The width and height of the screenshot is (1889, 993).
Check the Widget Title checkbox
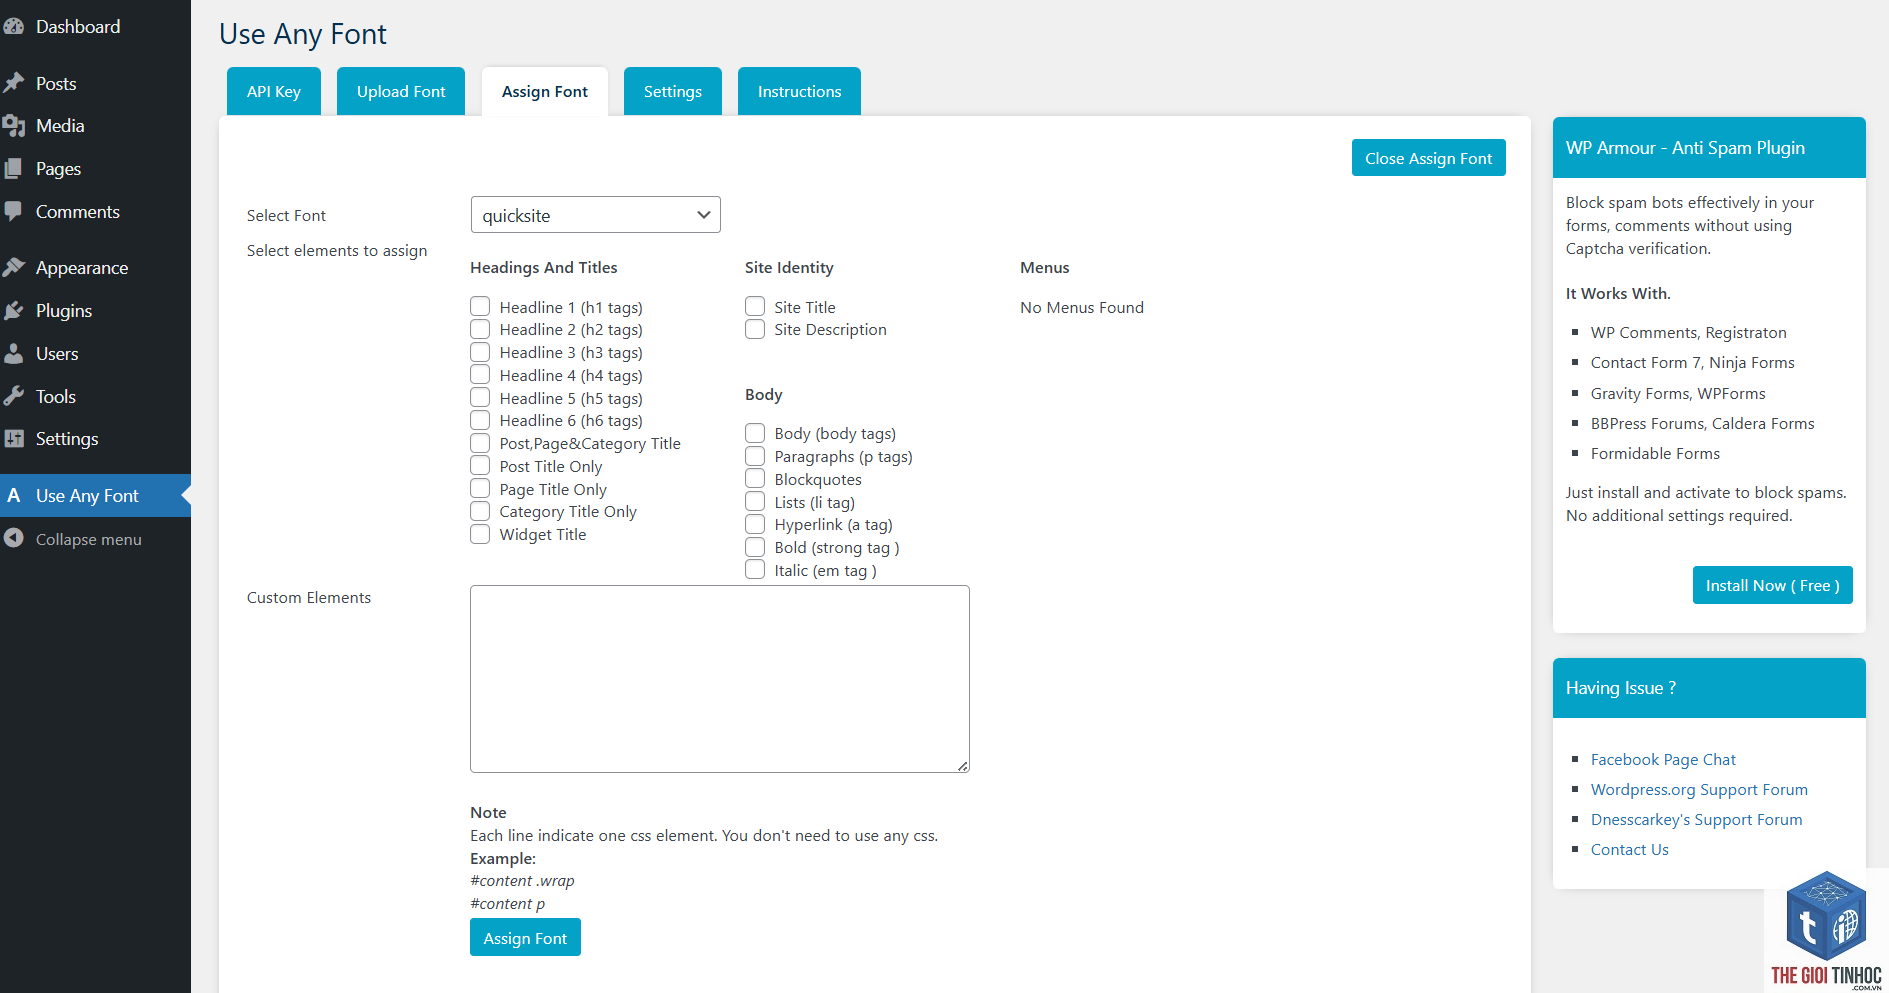[x=480, y=534]
